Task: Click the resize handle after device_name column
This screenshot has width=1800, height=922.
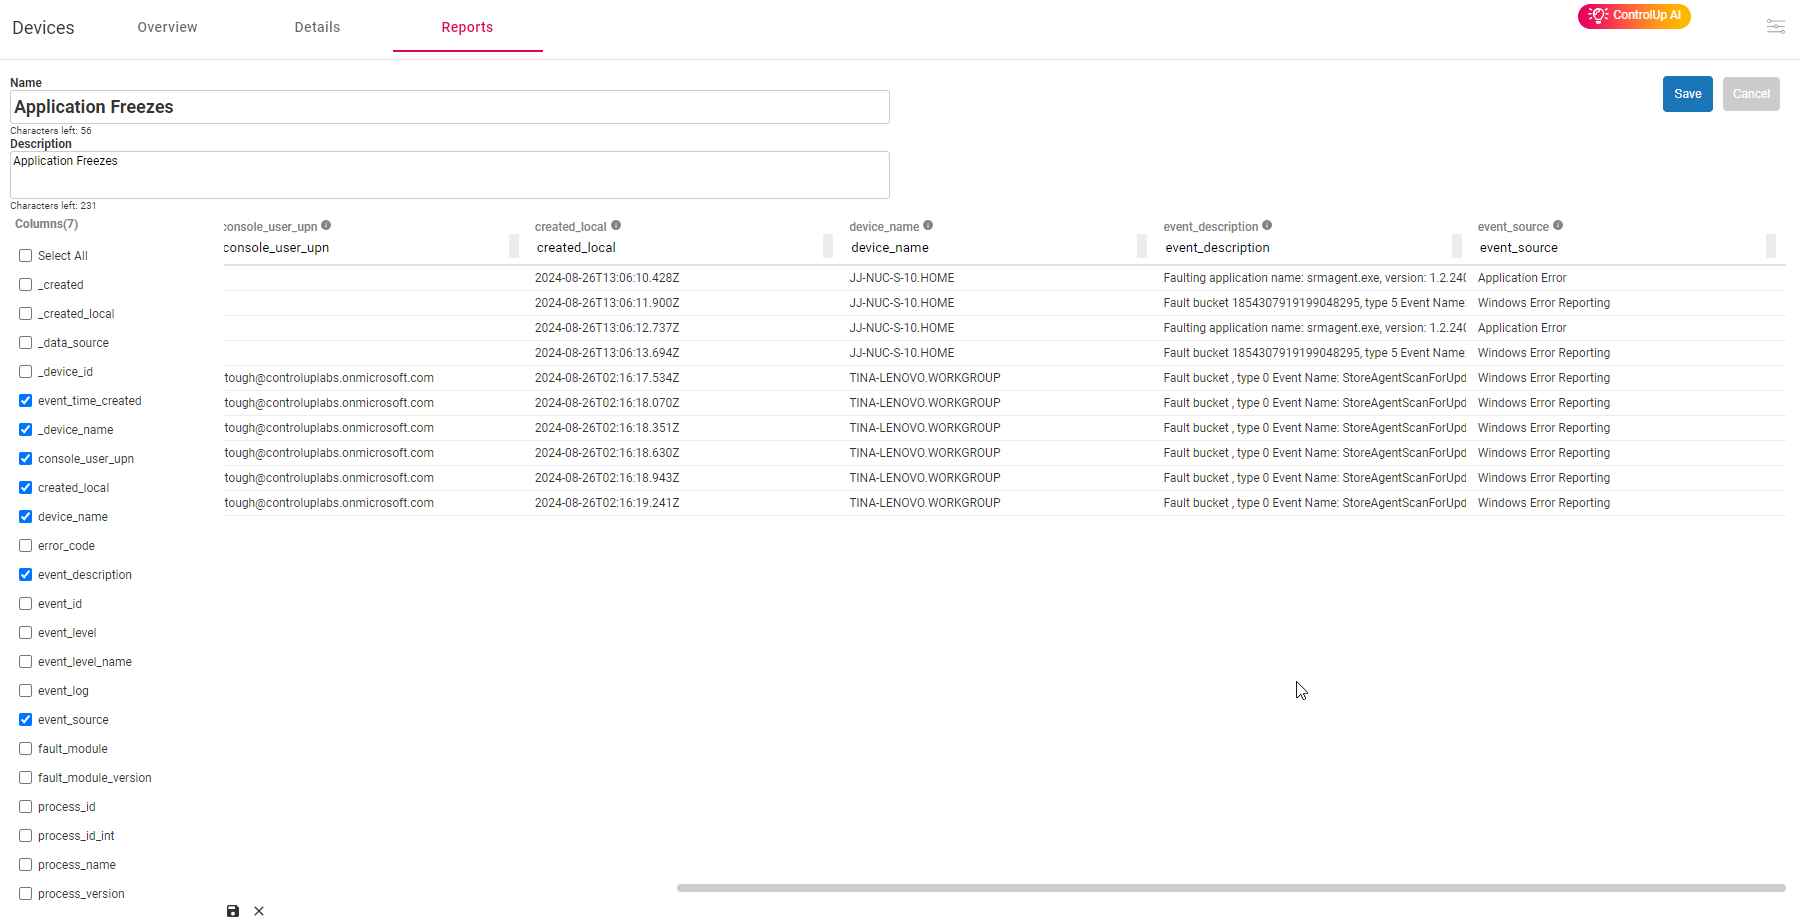Action: 1142,246
